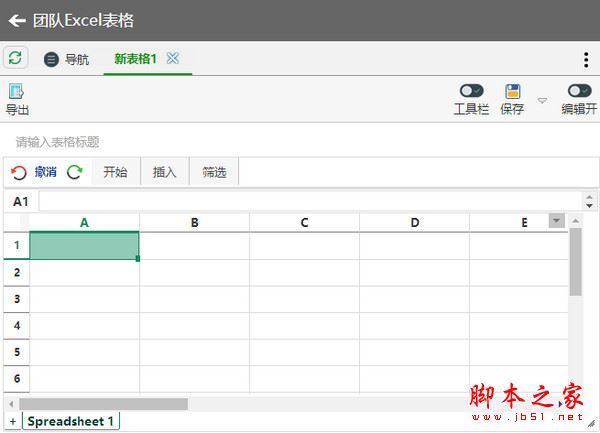Select row 1 header
600x433 pixels.
point(16,245)
